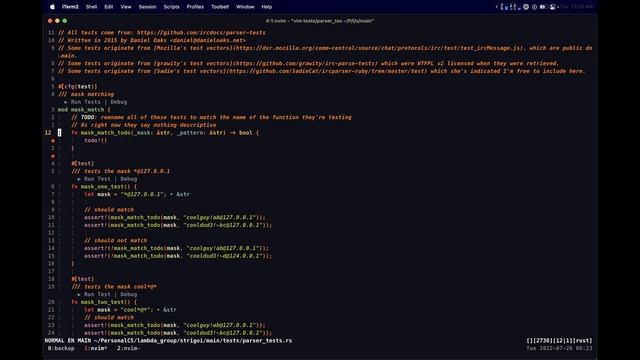Open the Edit menu
640x360 pixels.
tap(109, 7)
